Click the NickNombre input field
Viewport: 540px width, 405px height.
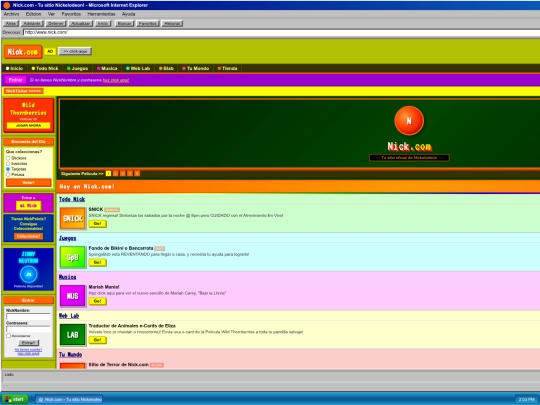[x=28, y=316]
